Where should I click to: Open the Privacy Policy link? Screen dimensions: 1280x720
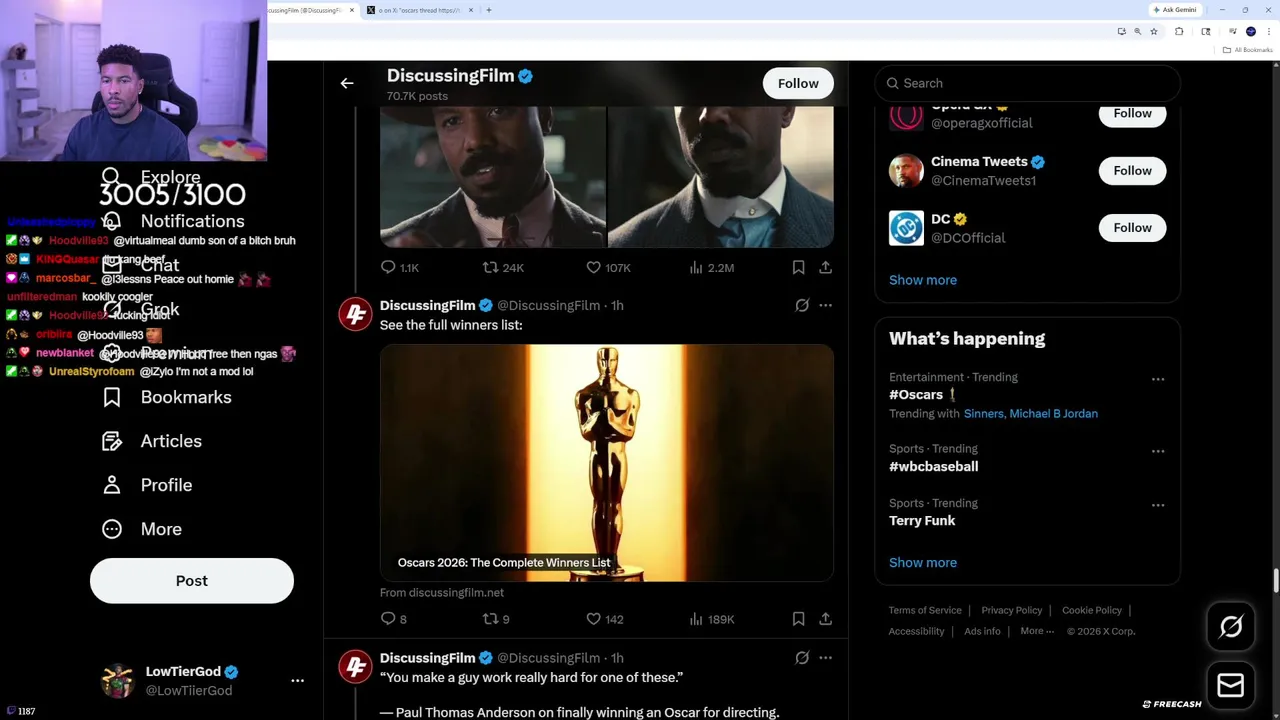(1012, 610)
